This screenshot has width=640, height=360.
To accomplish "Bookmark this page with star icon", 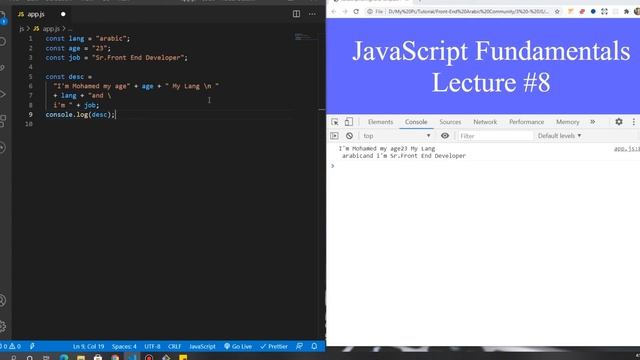I will (557, 11).
